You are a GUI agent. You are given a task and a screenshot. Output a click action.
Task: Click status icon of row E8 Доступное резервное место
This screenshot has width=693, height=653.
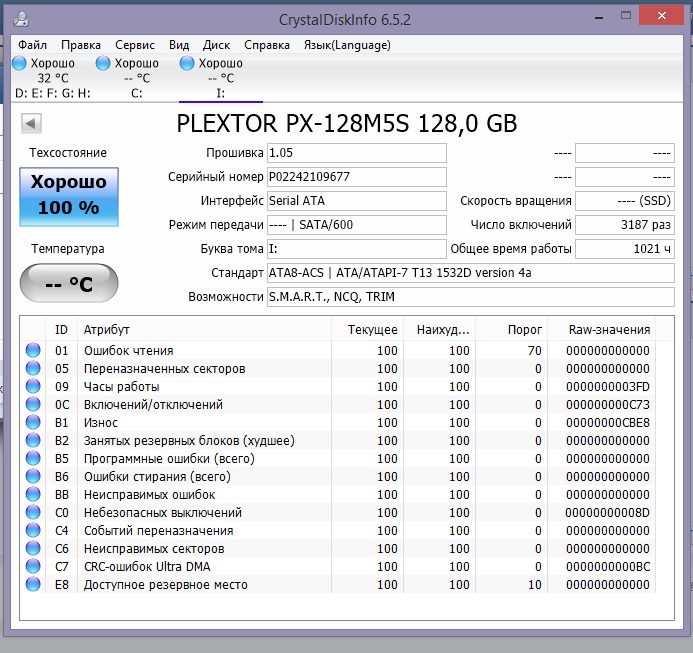click(x=33, y=584)
